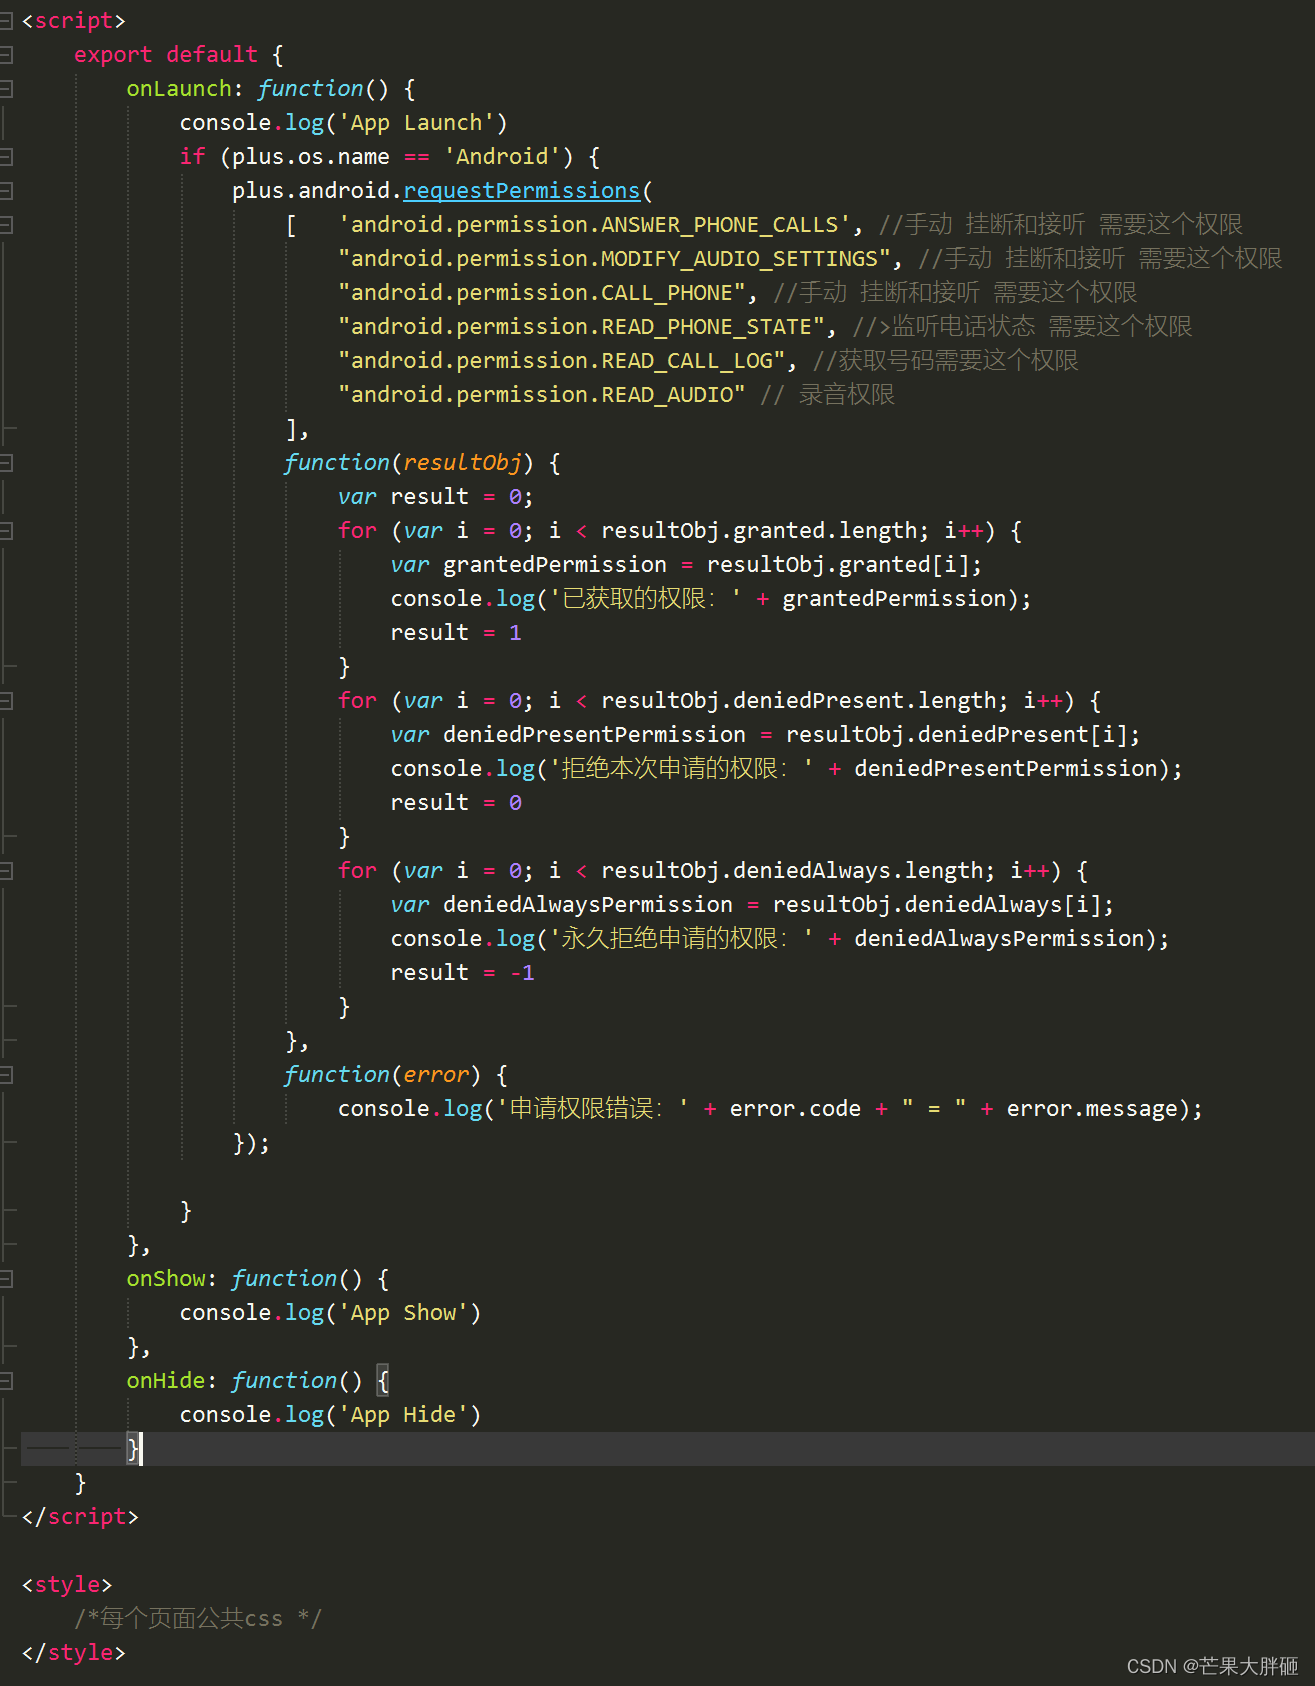Screen dimensions: 1315x1686
Task: Click the closing </script> tag
Action: tap(80, 1516)
